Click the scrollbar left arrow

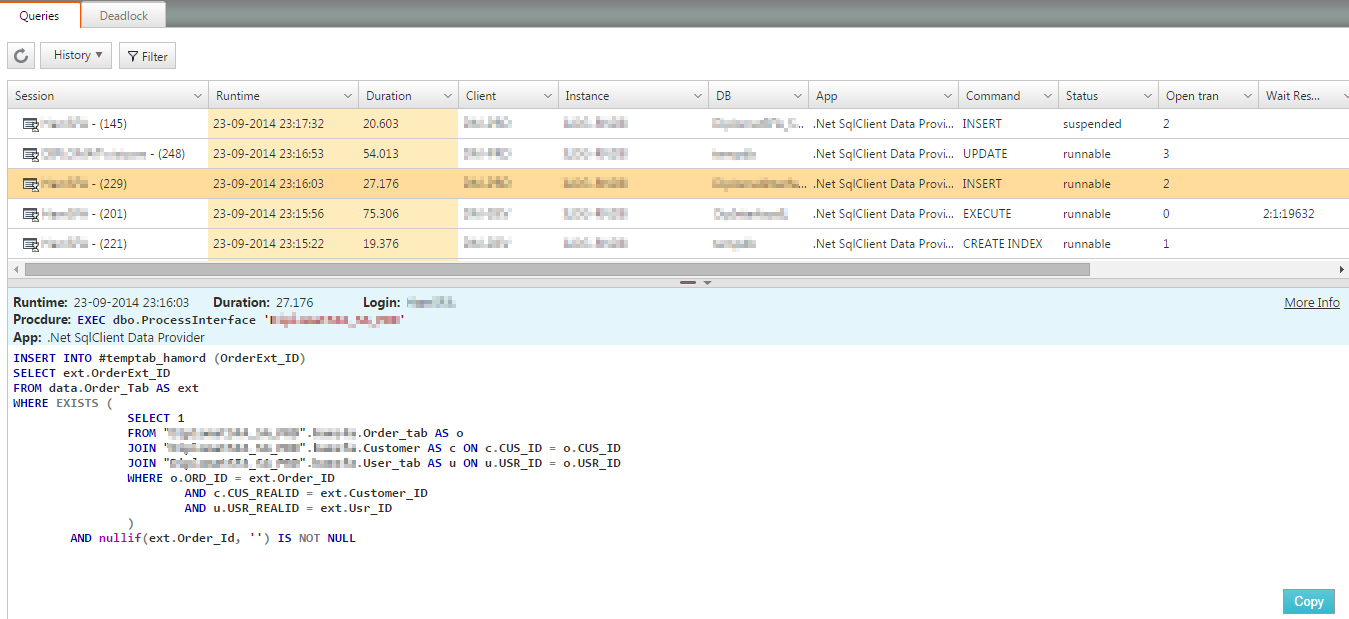pos(15,269)
